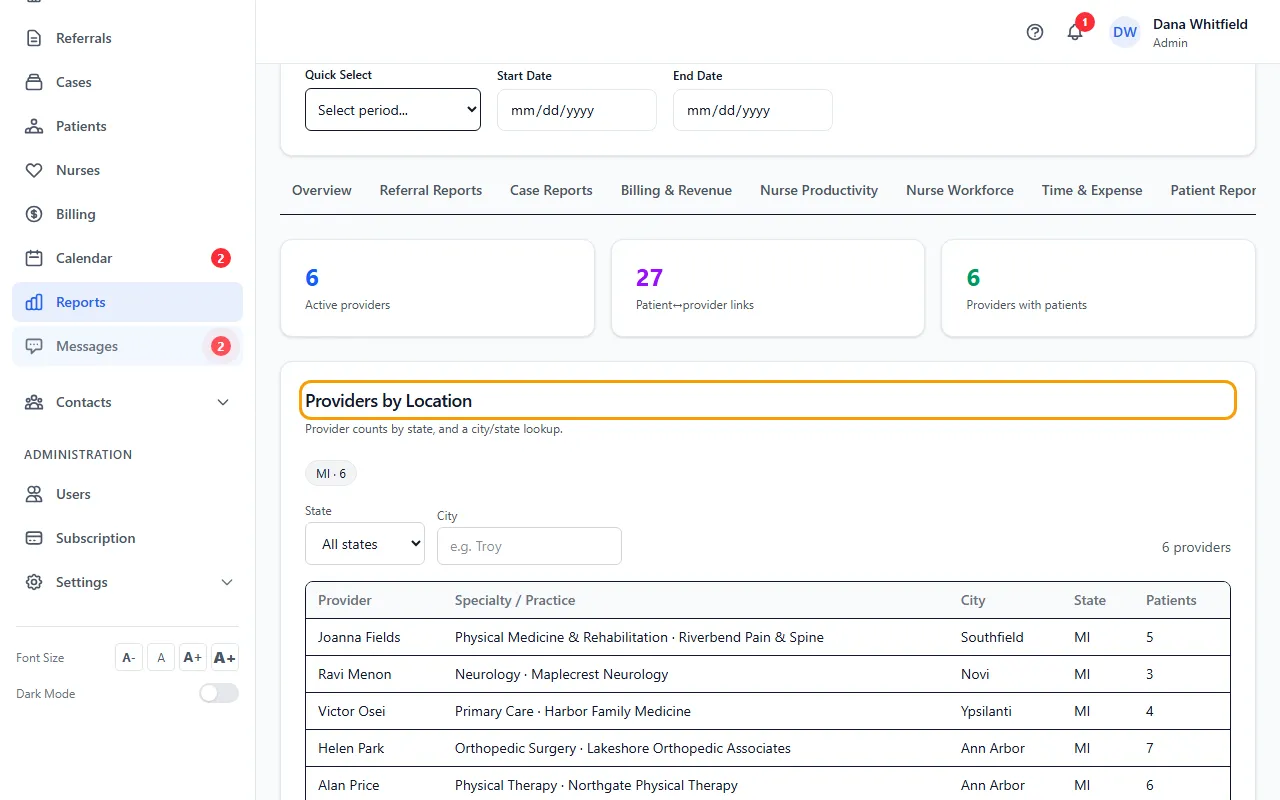Click the Patients column header
The image size is (1280, 800).
click(x=1171, y=600)
